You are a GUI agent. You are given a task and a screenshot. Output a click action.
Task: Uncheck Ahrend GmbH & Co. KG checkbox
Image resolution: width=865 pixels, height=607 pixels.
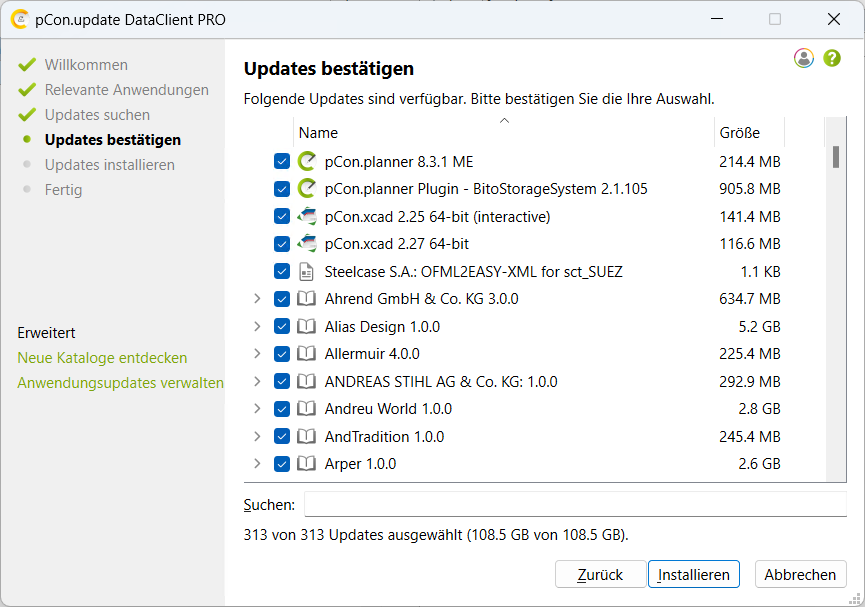tap(282, 299)
